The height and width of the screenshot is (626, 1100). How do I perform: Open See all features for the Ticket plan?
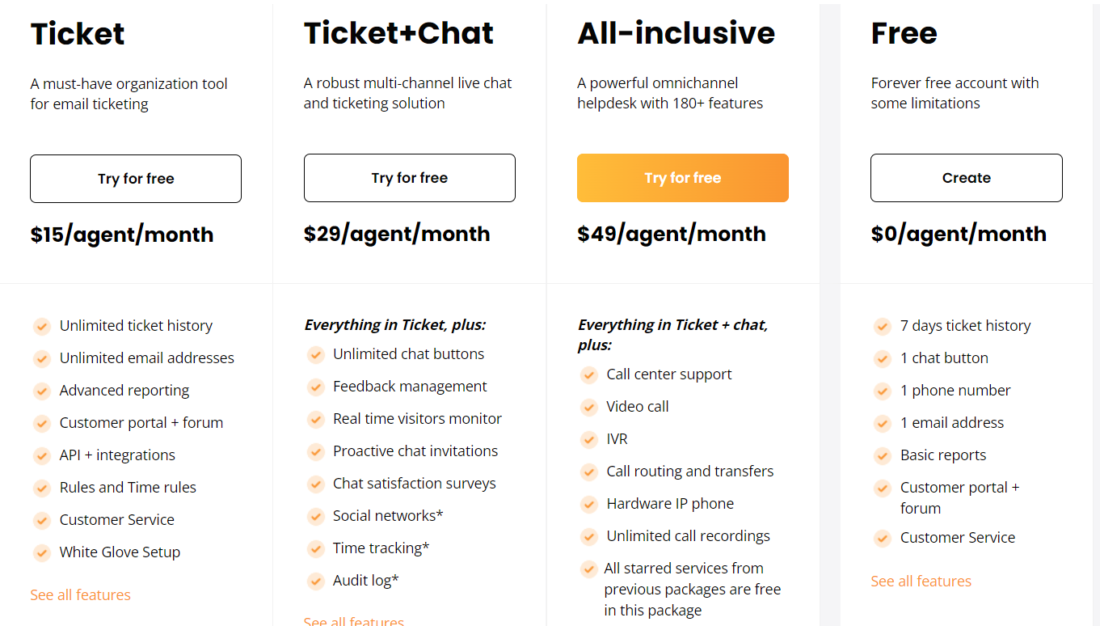click(80, 594)
